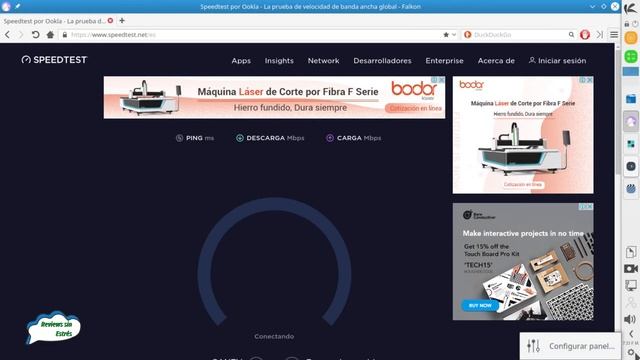
Task: Click the toolbar overflow arrow icon
Action: pyautogui.click(x=600, y=35)
